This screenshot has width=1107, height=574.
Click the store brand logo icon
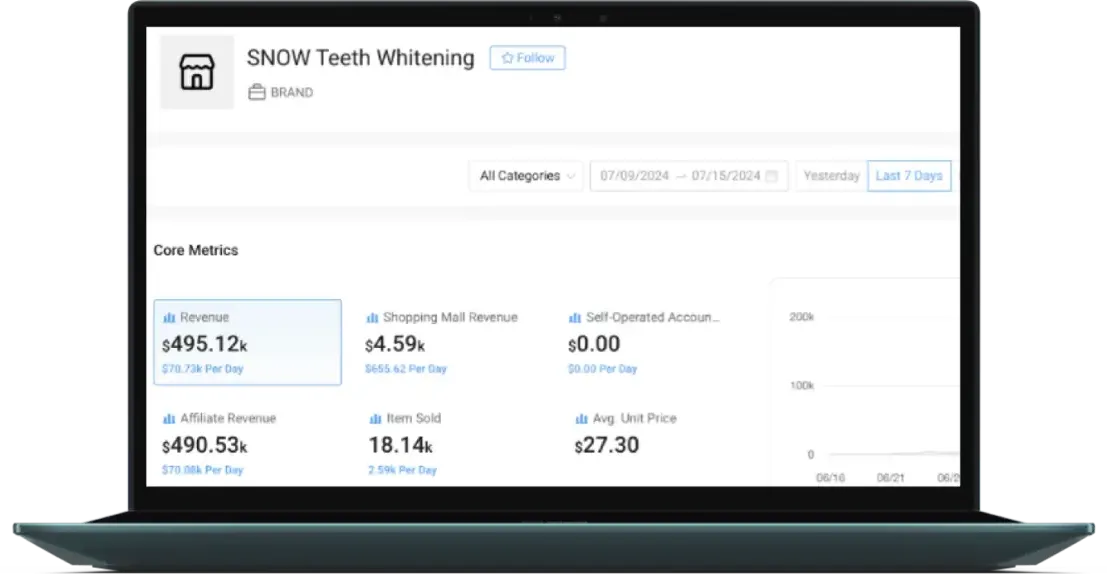tap(196, 72)
